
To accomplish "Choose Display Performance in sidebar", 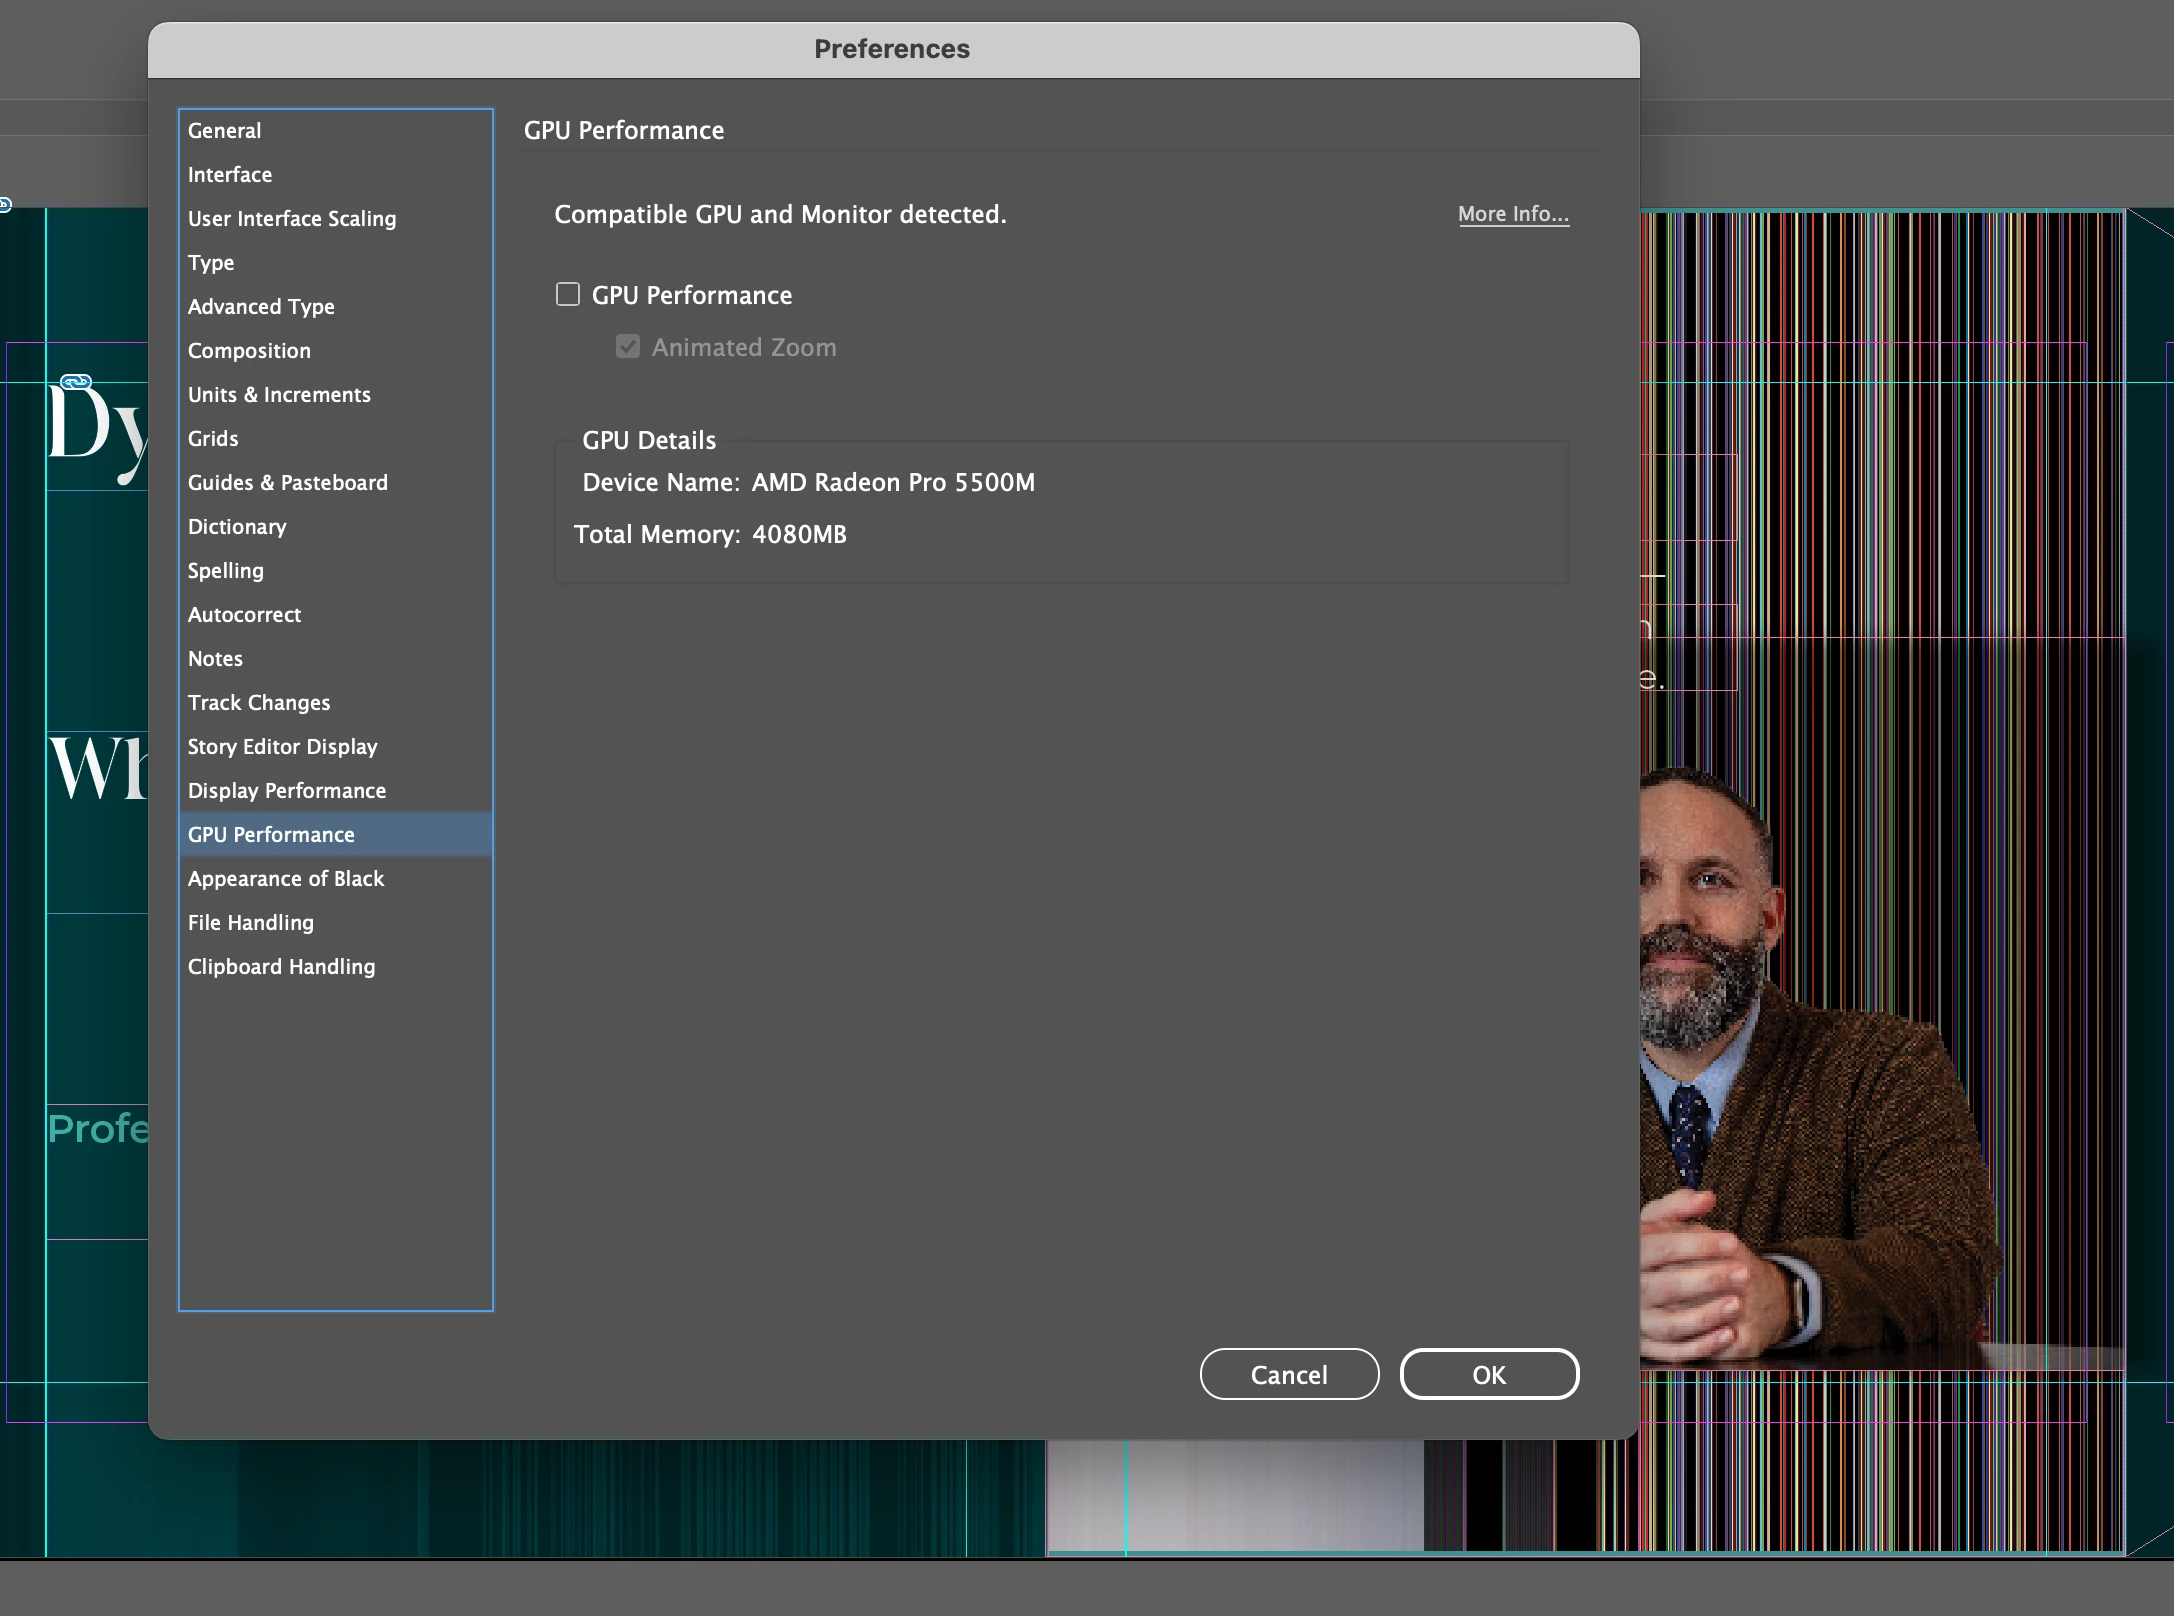I will coord(287,791).
